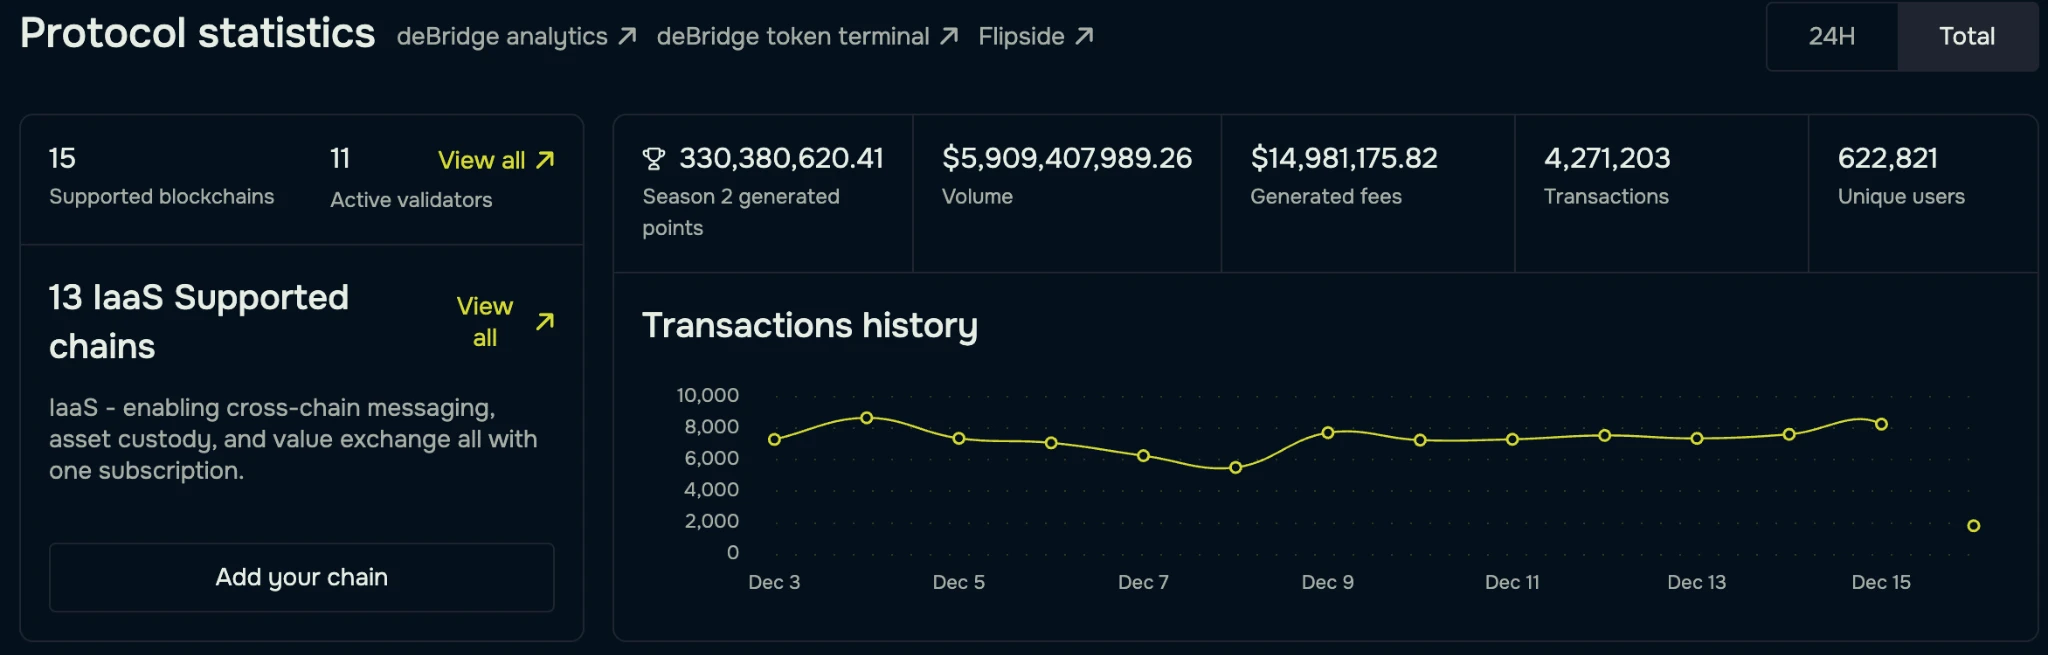Select the Total statistics tab
Viewport: 2048px width, 655px height.
coord(1966,37)
